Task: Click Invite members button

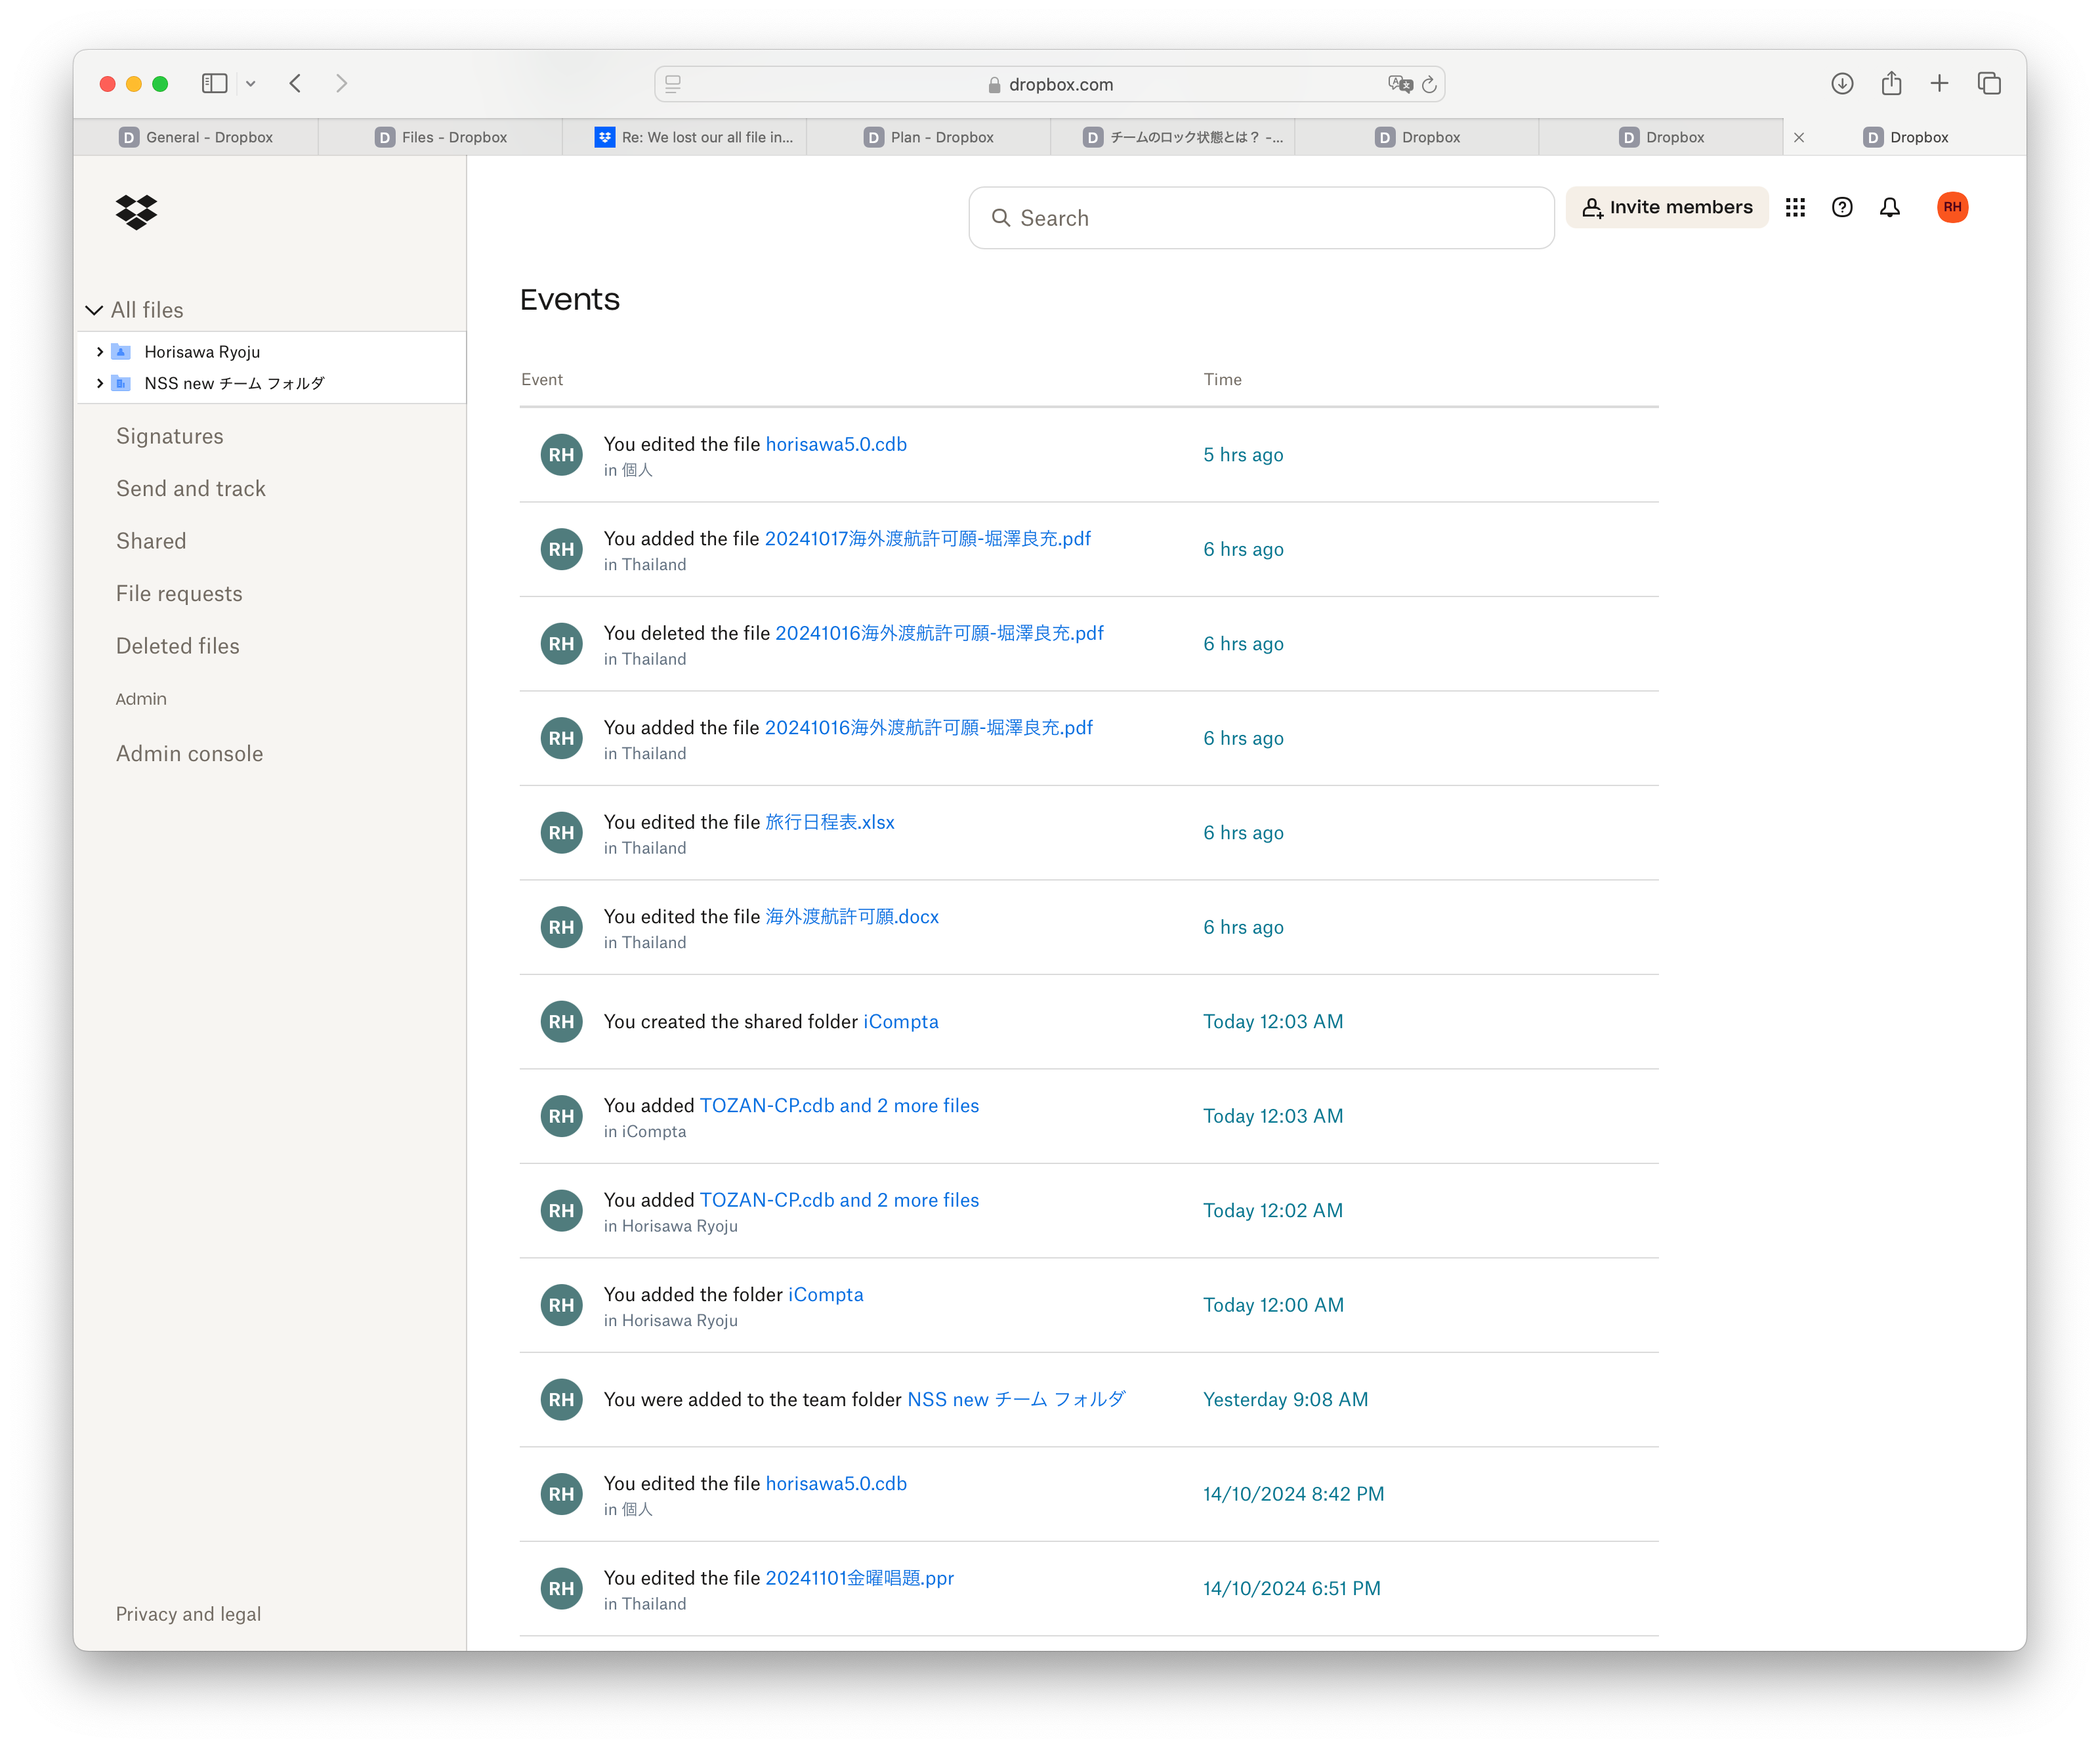Action: [1666, 207]
